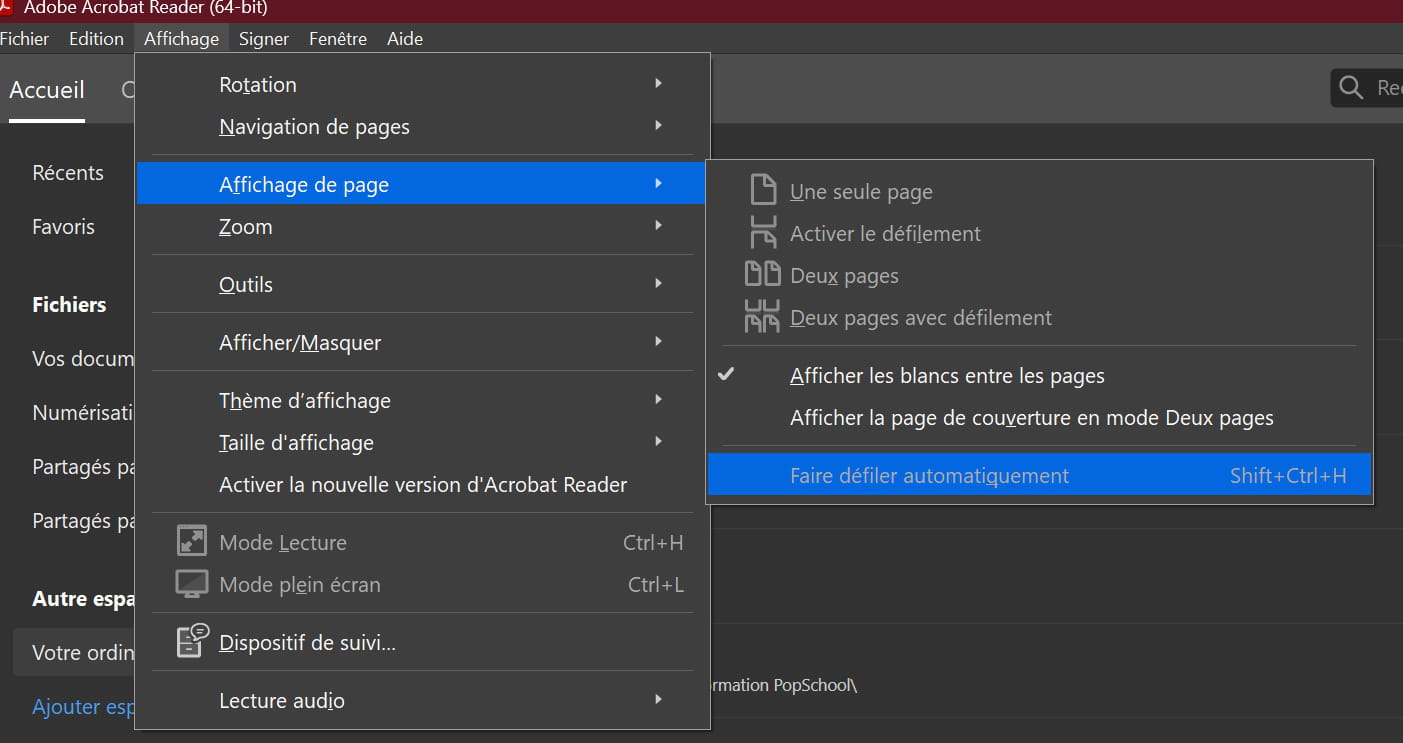The image size is (1403, 743).
Task: Open the Edition menu
Action: coord(96,39)
